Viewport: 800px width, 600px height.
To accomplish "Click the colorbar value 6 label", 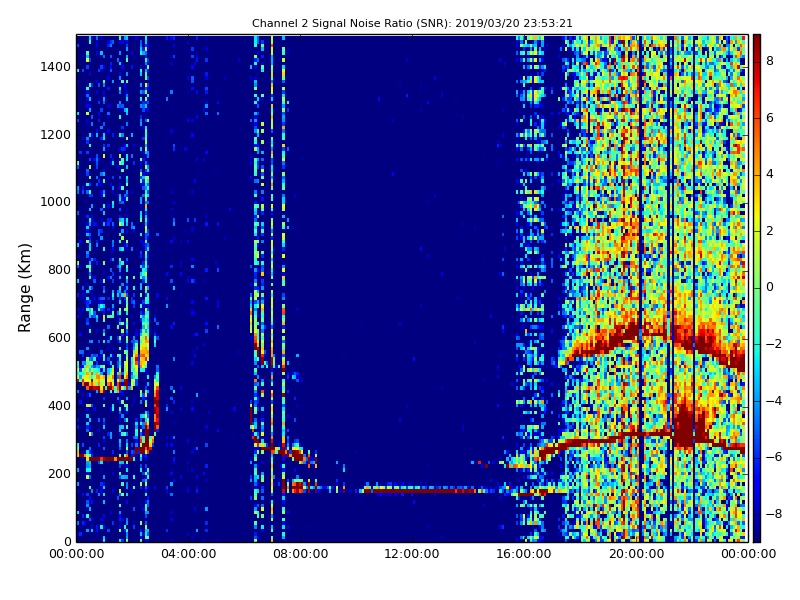I will pos(770,118).
